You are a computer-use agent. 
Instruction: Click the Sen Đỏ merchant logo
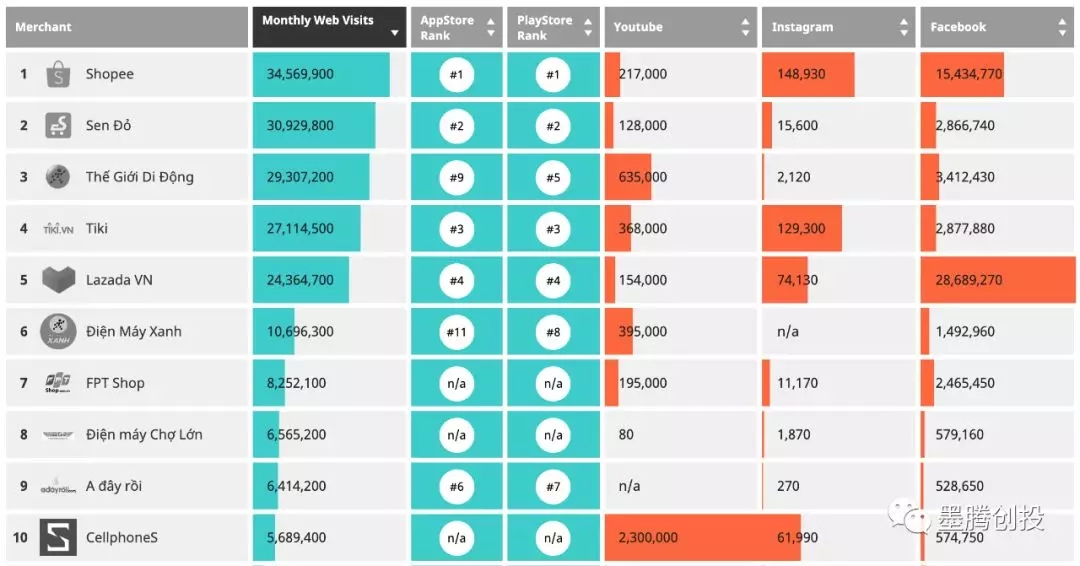(58, 126)
